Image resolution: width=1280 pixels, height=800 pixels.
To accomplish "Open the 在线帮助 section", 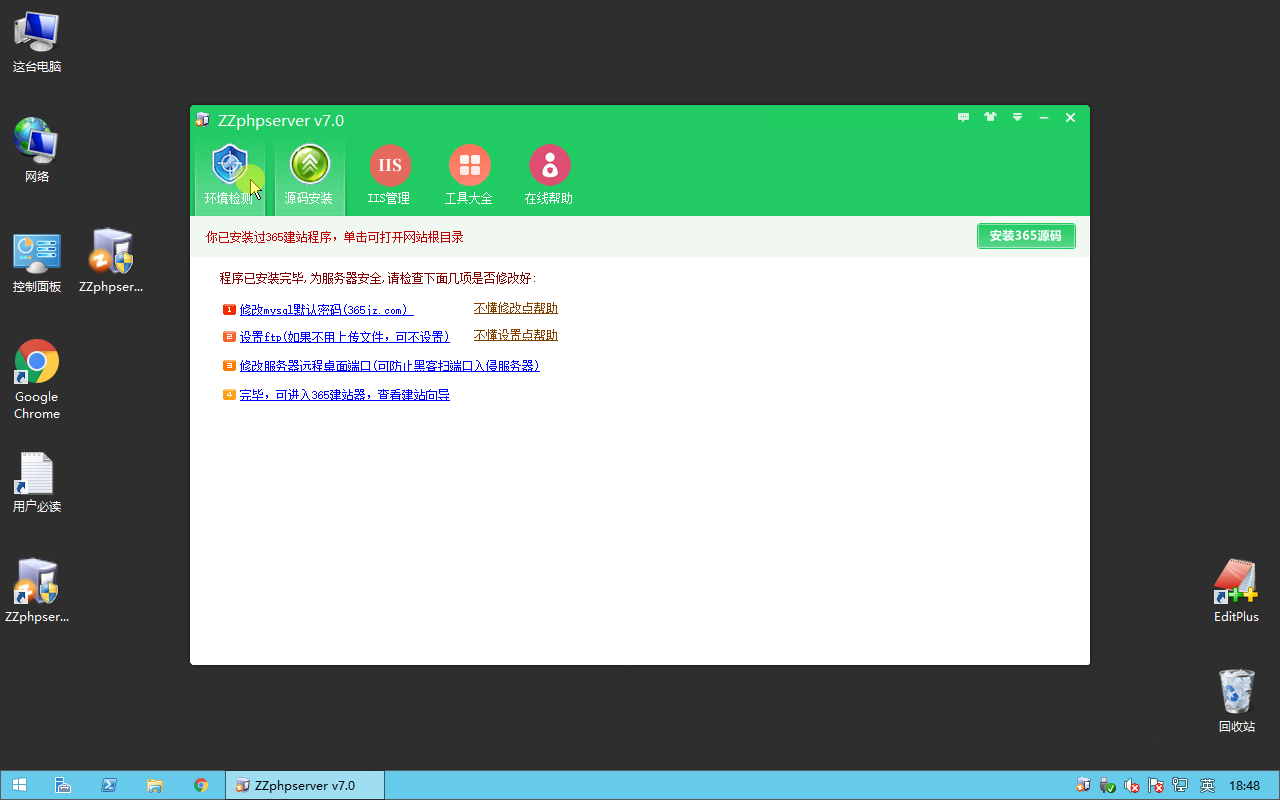I will [549, 177].
